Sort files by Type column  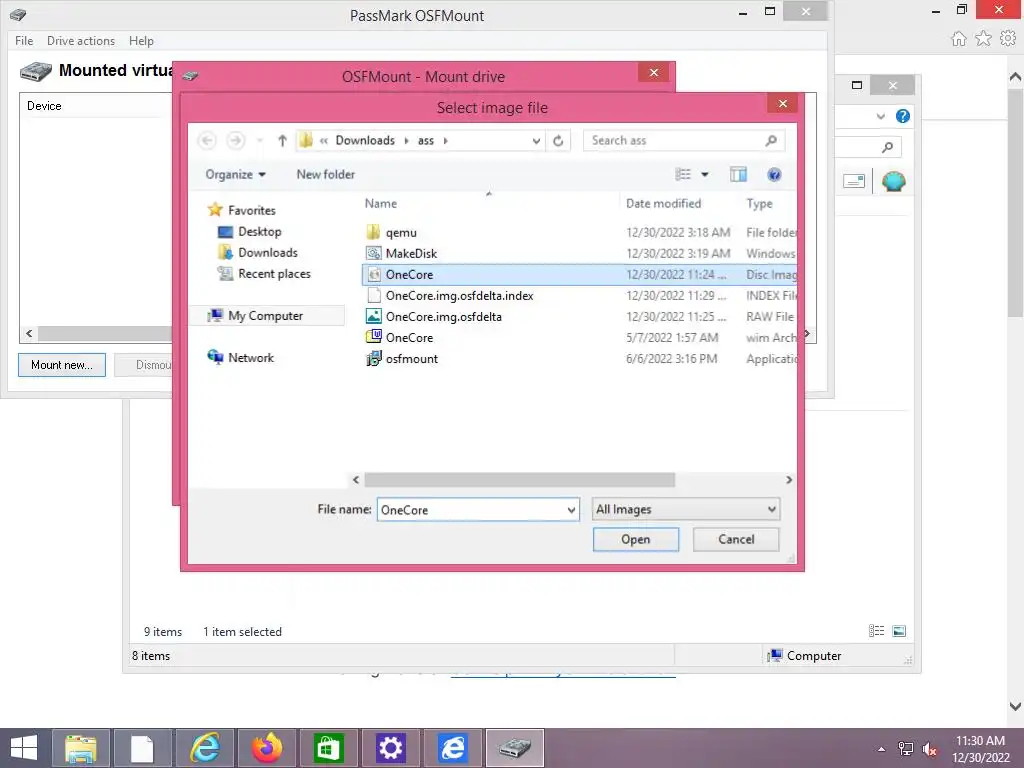760,204
